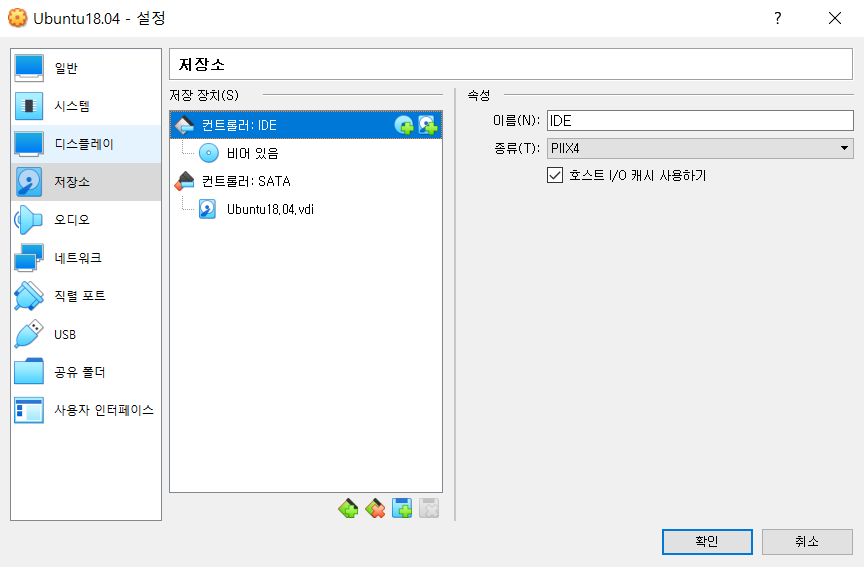Confirm settings with 확인 button
The height and width of the screenshot is (567, 864).
pos(707,542)
